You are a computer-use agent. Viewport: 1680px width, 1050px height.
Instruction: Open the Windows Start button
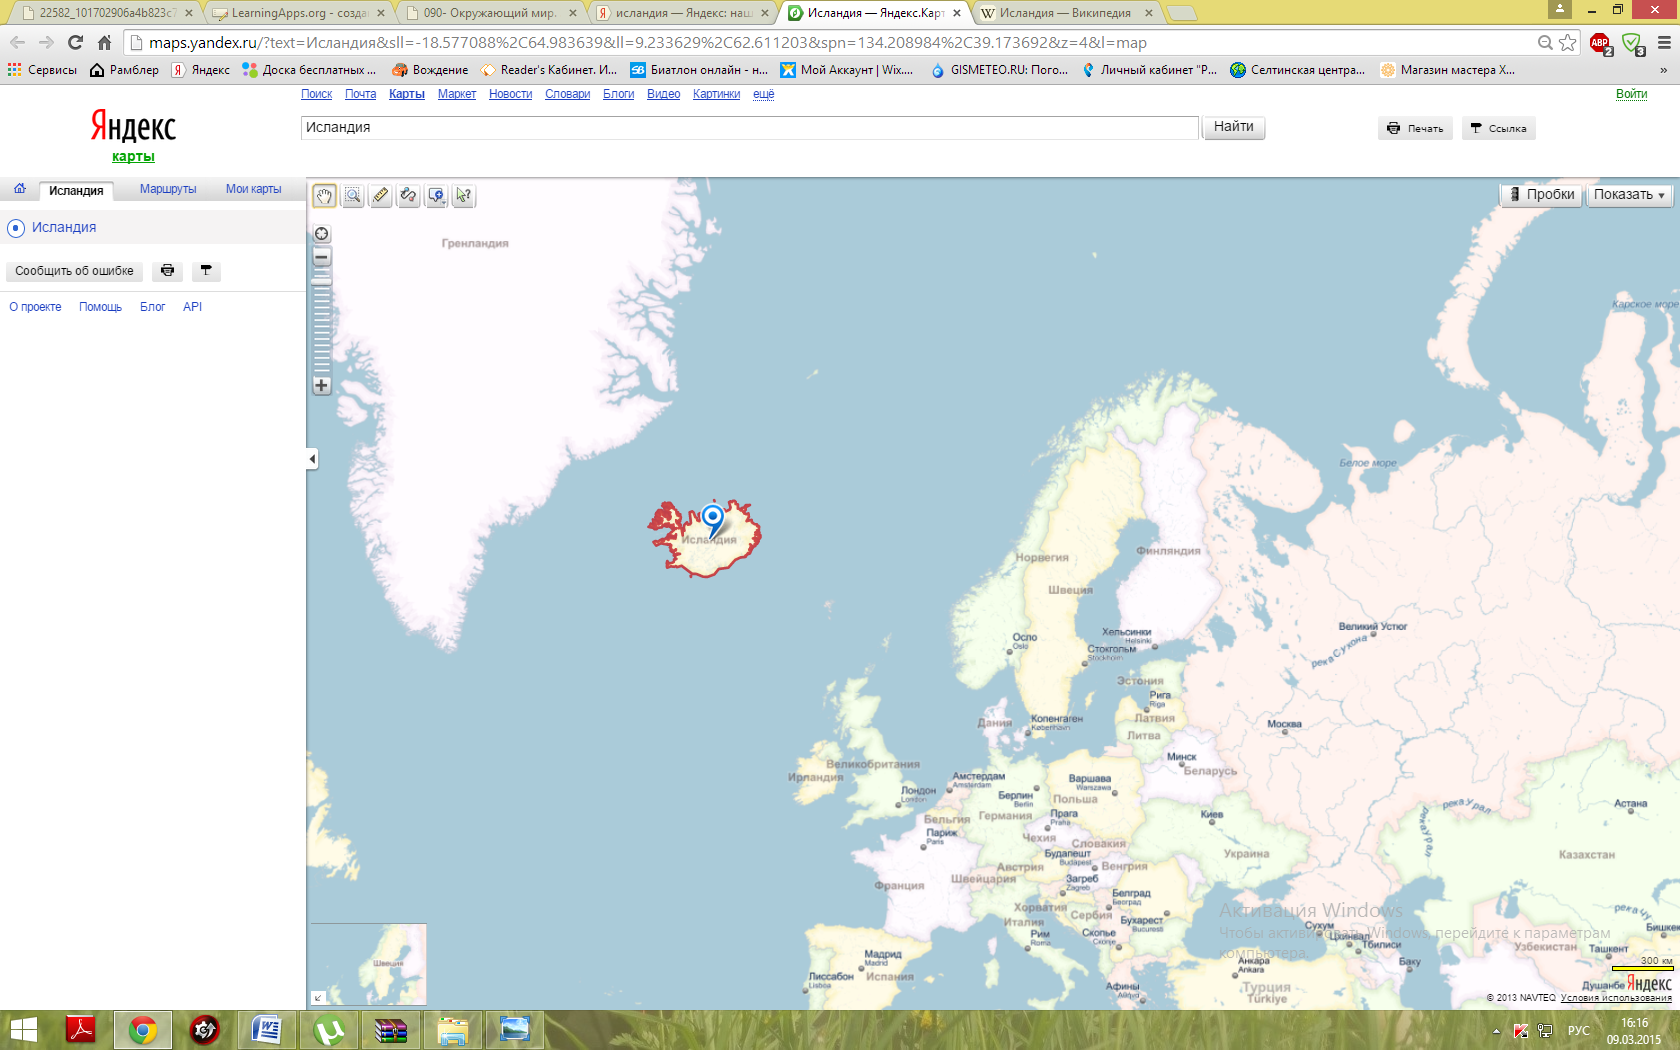coord(22,1030)
